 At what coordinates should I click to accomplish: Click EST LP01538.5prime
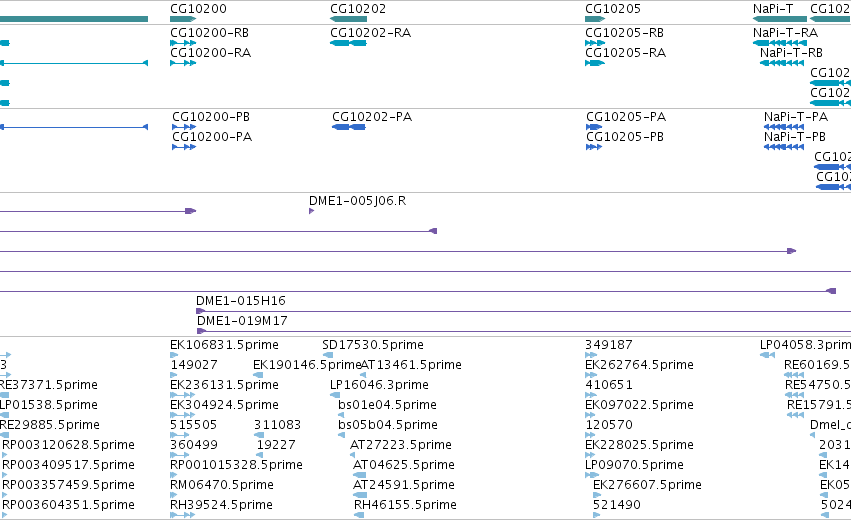pyautogui.click(x=48, y=405)
